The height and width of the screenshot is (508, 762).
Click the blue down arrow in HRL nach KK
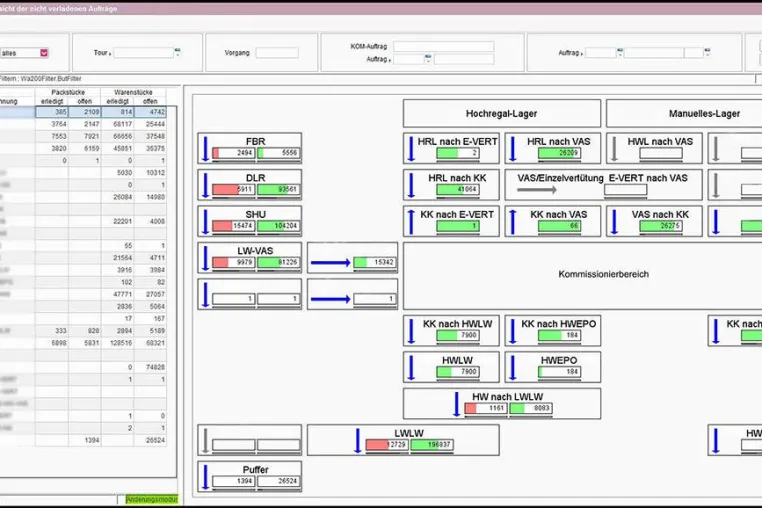[411, 185]
